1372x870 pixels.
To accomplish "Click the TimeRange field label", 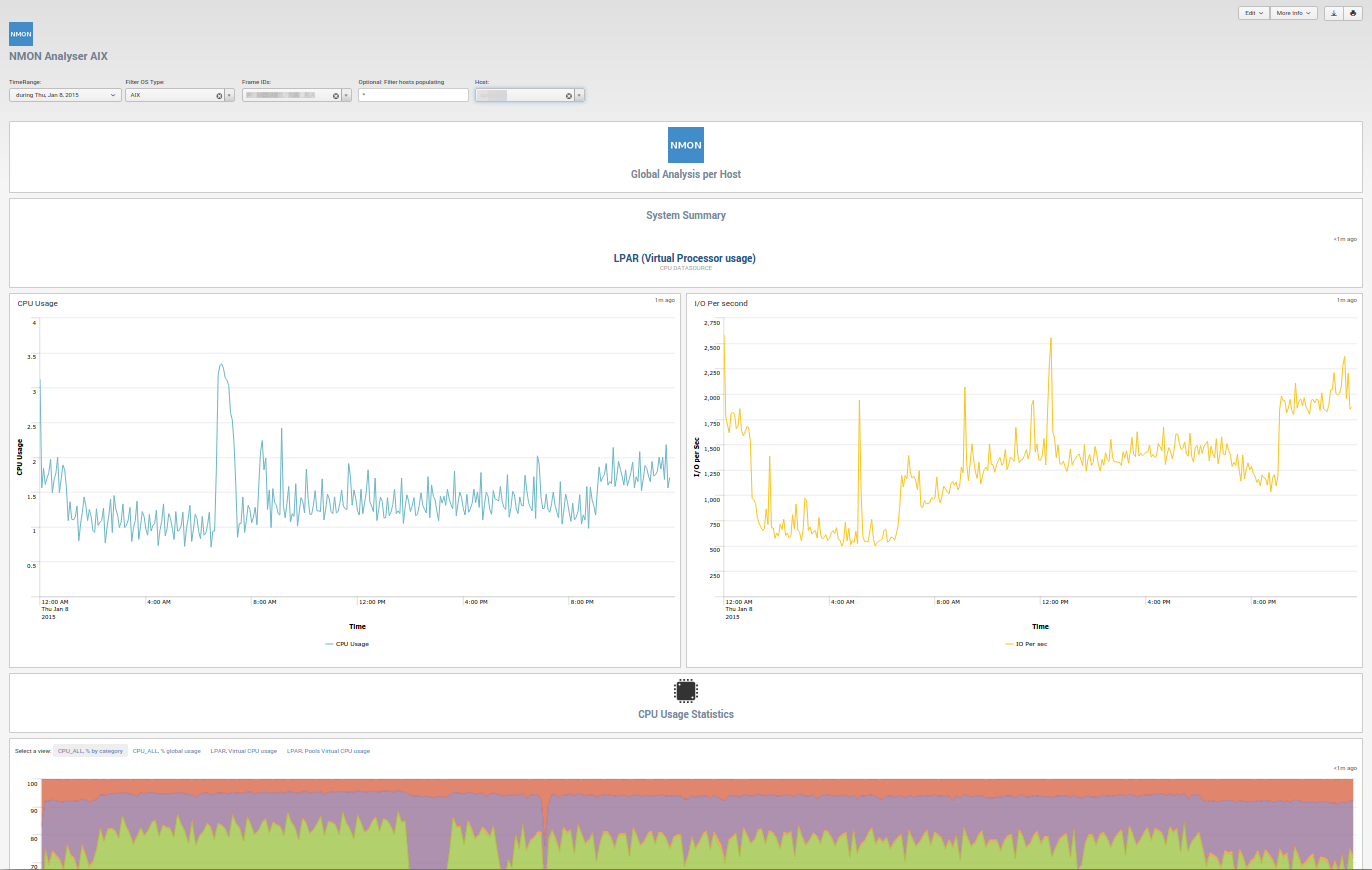I will pos(25,82).
